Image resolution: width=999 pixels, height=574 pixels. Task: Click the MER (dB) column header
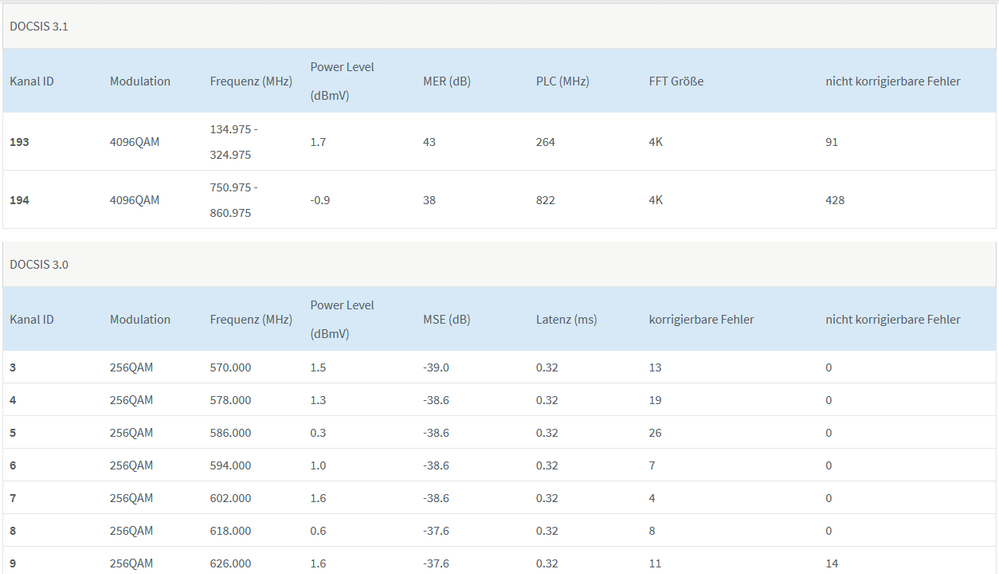447,82
